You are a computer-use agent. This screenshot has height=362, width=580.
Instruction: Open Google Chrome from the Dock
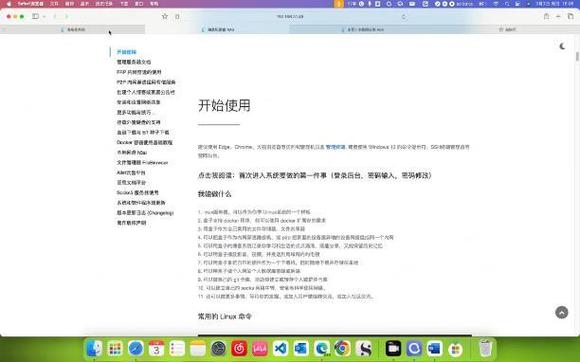point(343,348)
